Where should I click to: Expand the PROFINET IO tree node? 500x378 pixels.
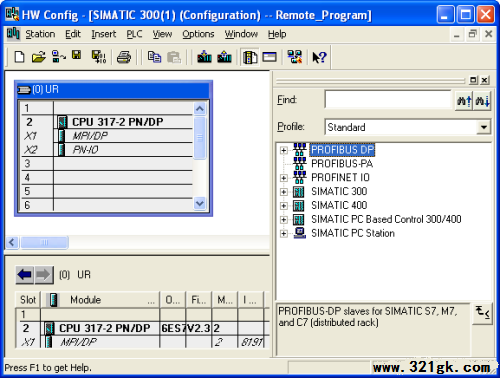(x=284, y=178)
